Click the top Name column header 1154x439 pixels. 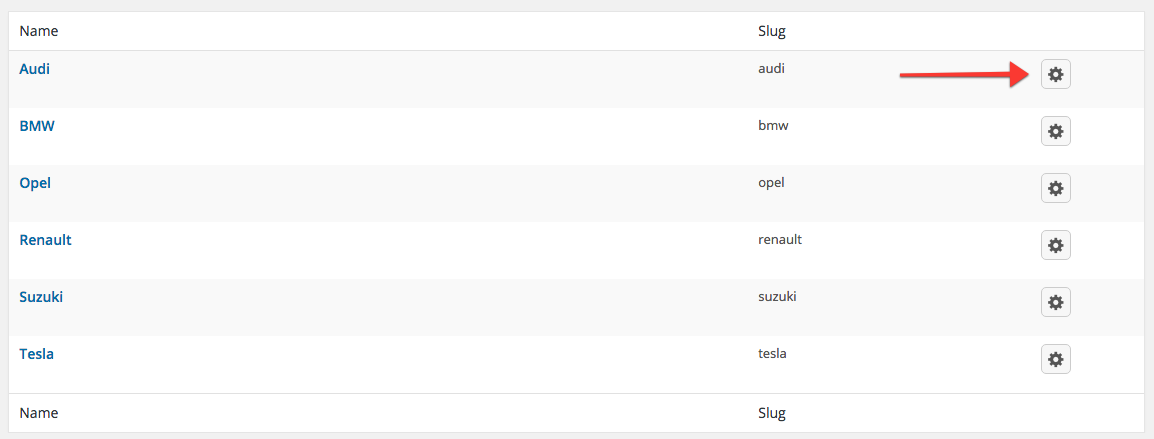coord(39,32)
